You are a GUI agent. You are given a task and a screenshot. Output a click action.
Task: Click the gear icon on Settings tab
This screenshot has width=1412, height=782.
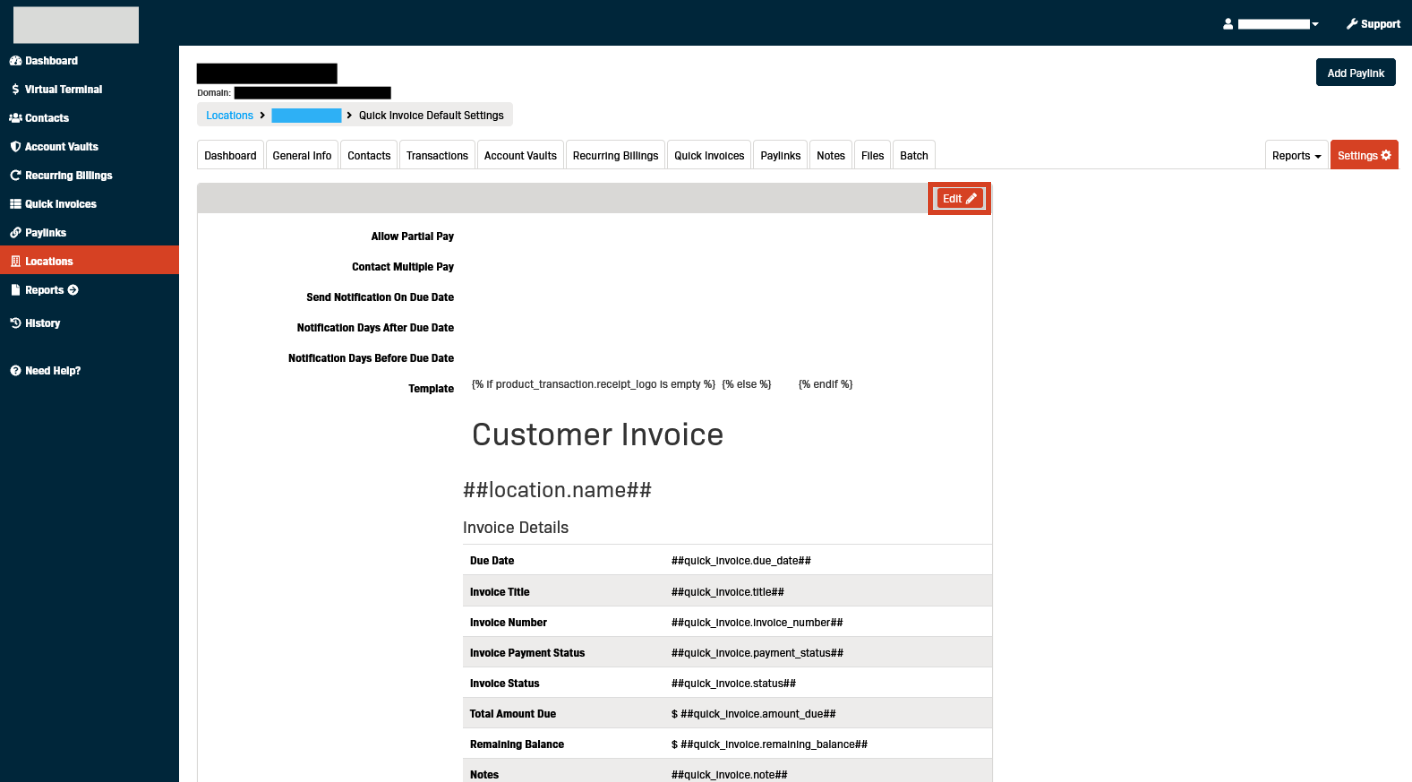tap(1386, 156)
